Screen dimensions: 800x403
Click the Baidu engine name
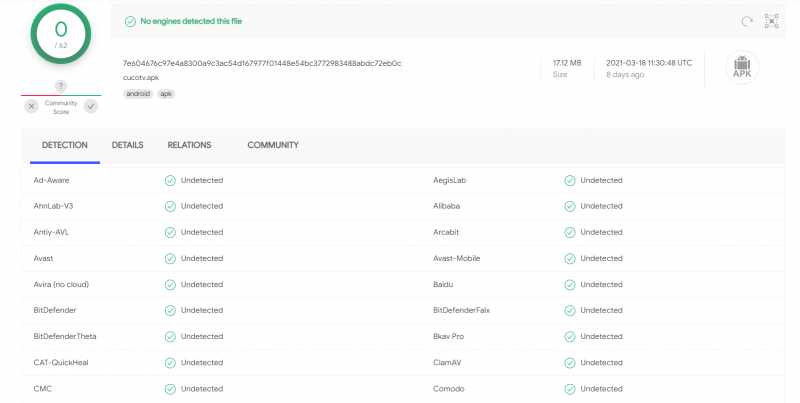(443, 284)
